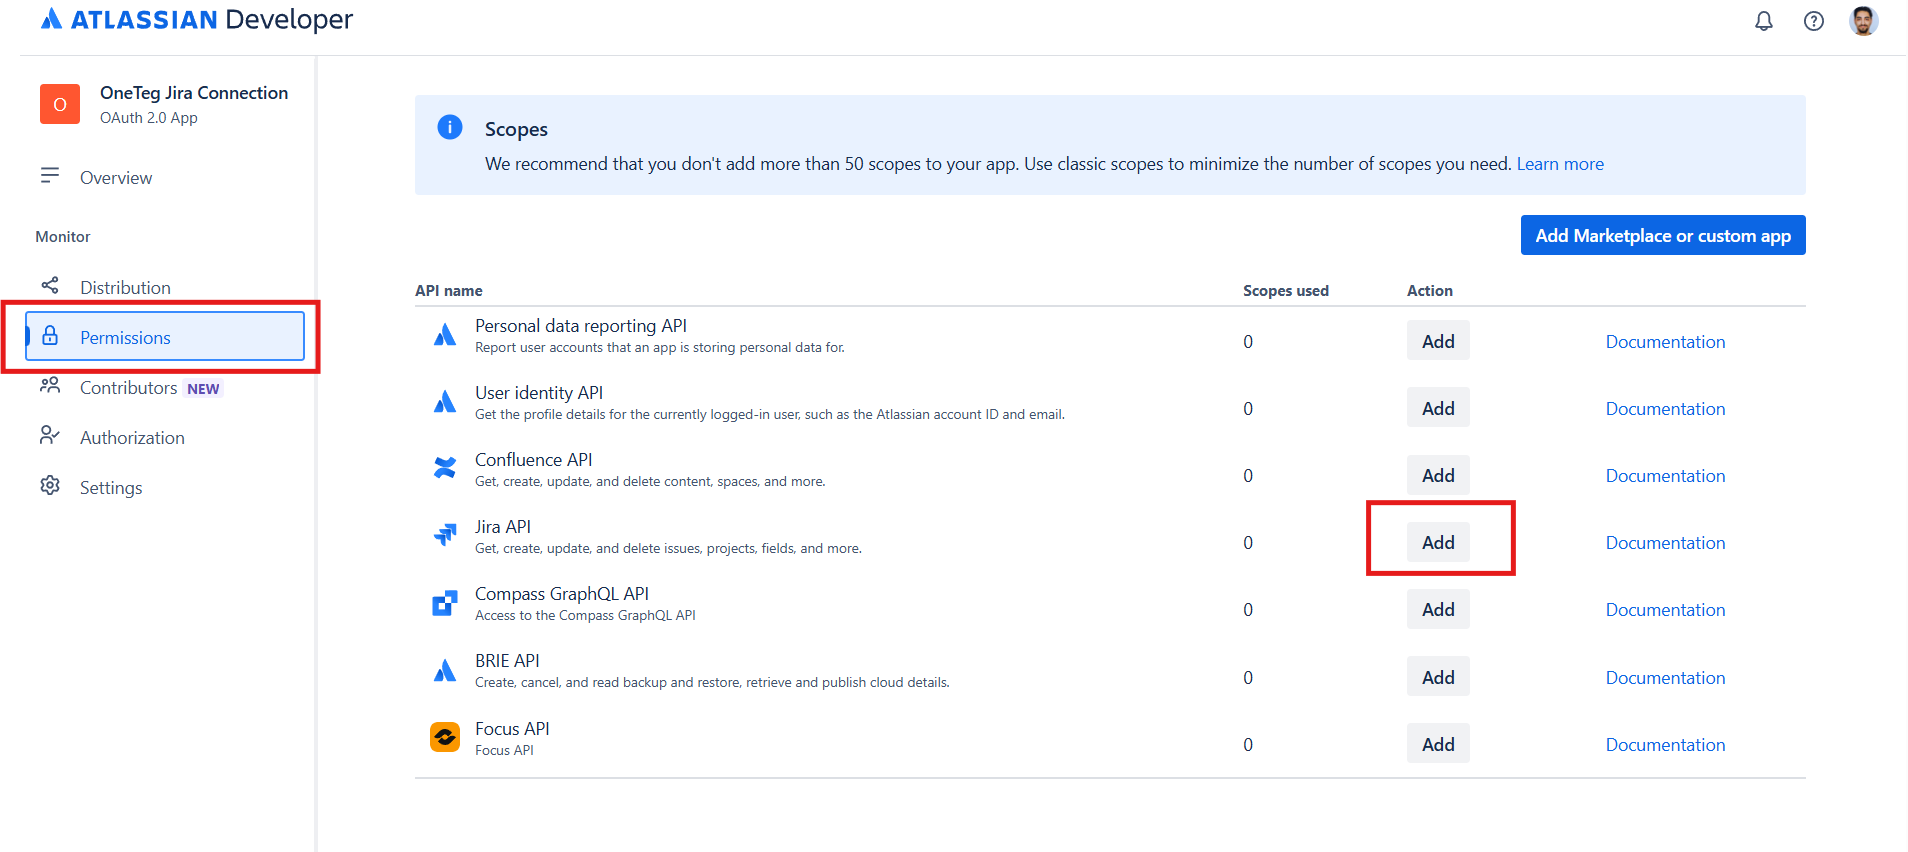Open the help question mark icon
1908x852 pixels.
[1814, 21]
